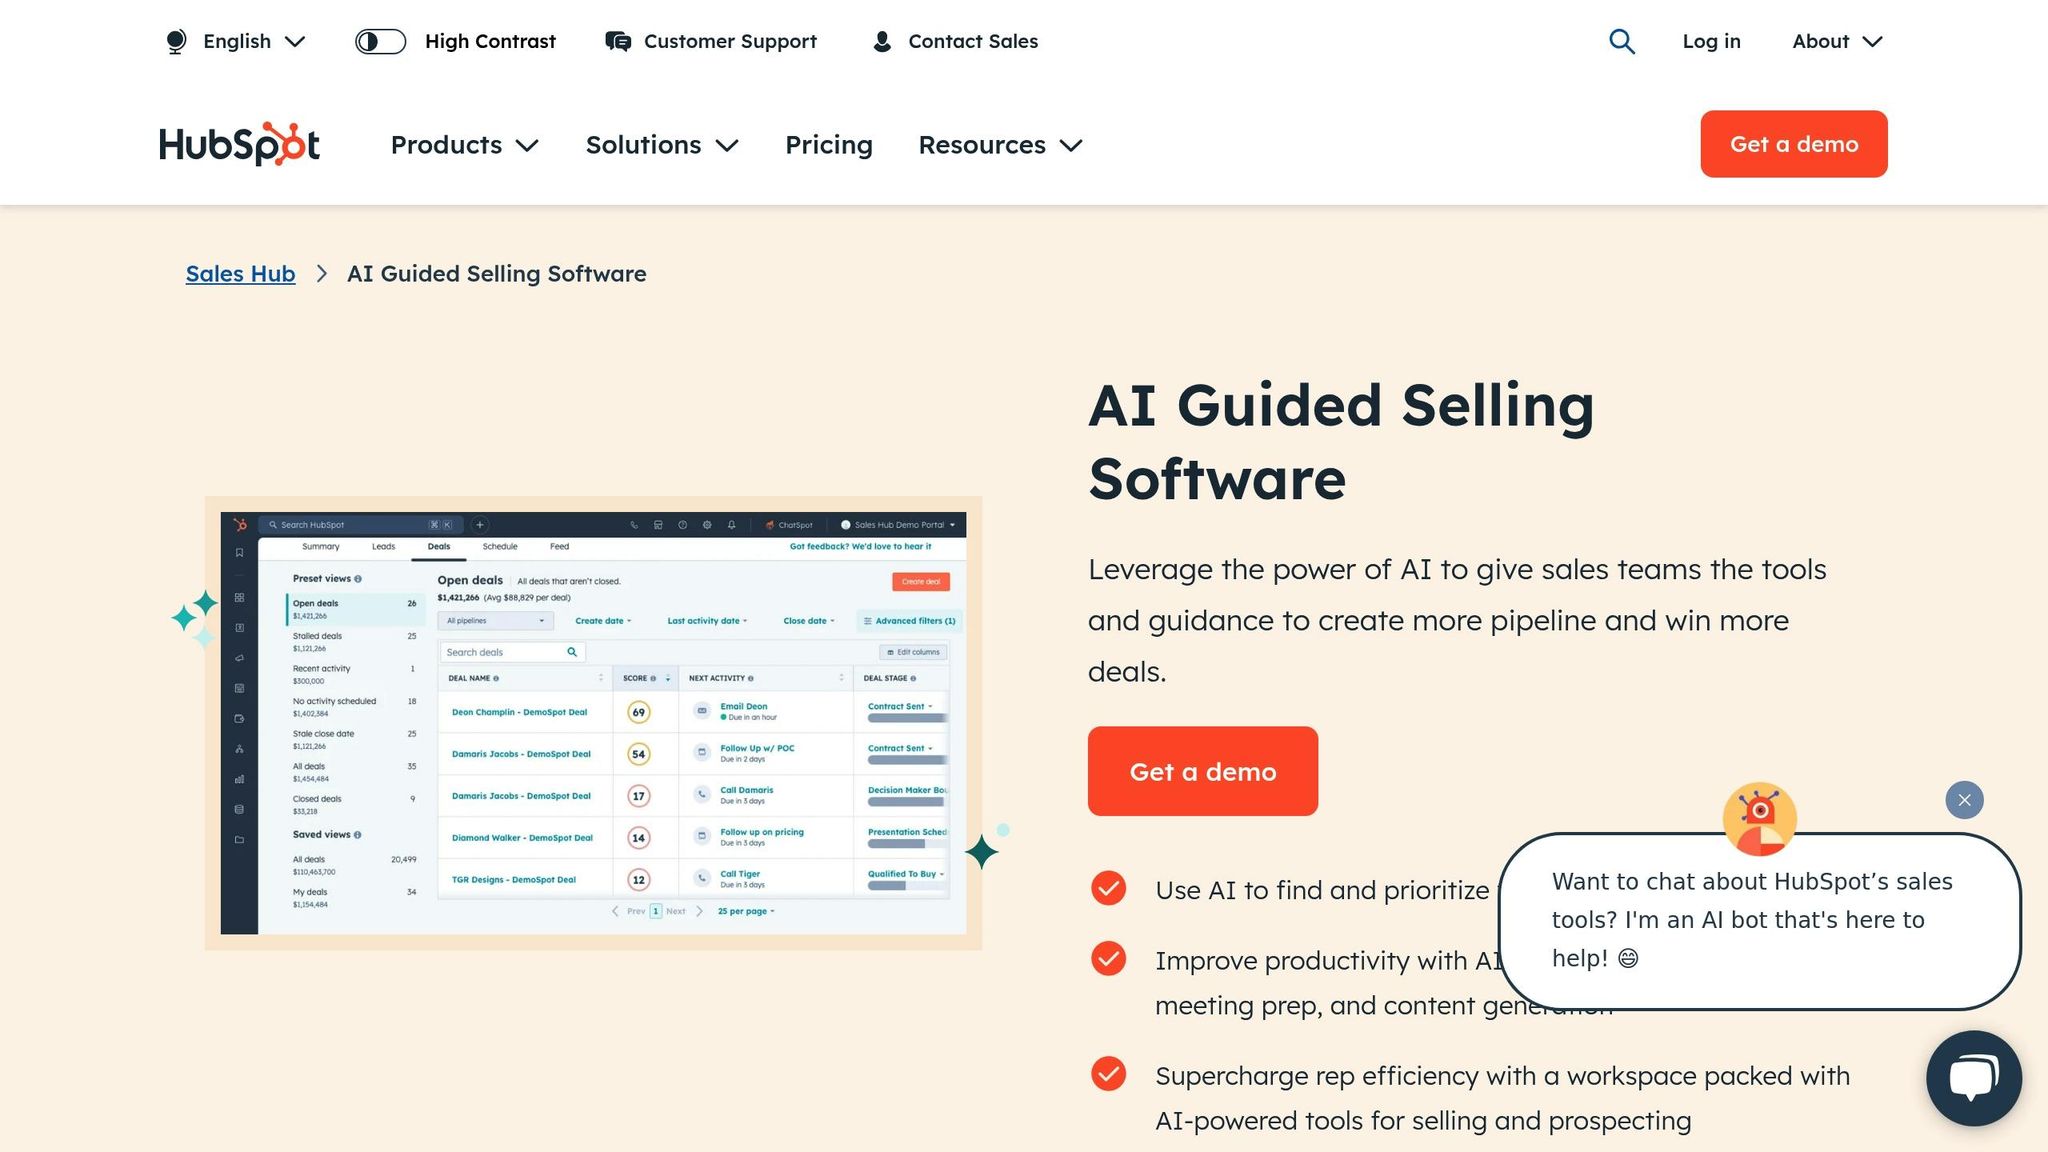
Task: Open Sales Hub Demo Portal menu
Action: pyautogui.click(x=898, y=525)
